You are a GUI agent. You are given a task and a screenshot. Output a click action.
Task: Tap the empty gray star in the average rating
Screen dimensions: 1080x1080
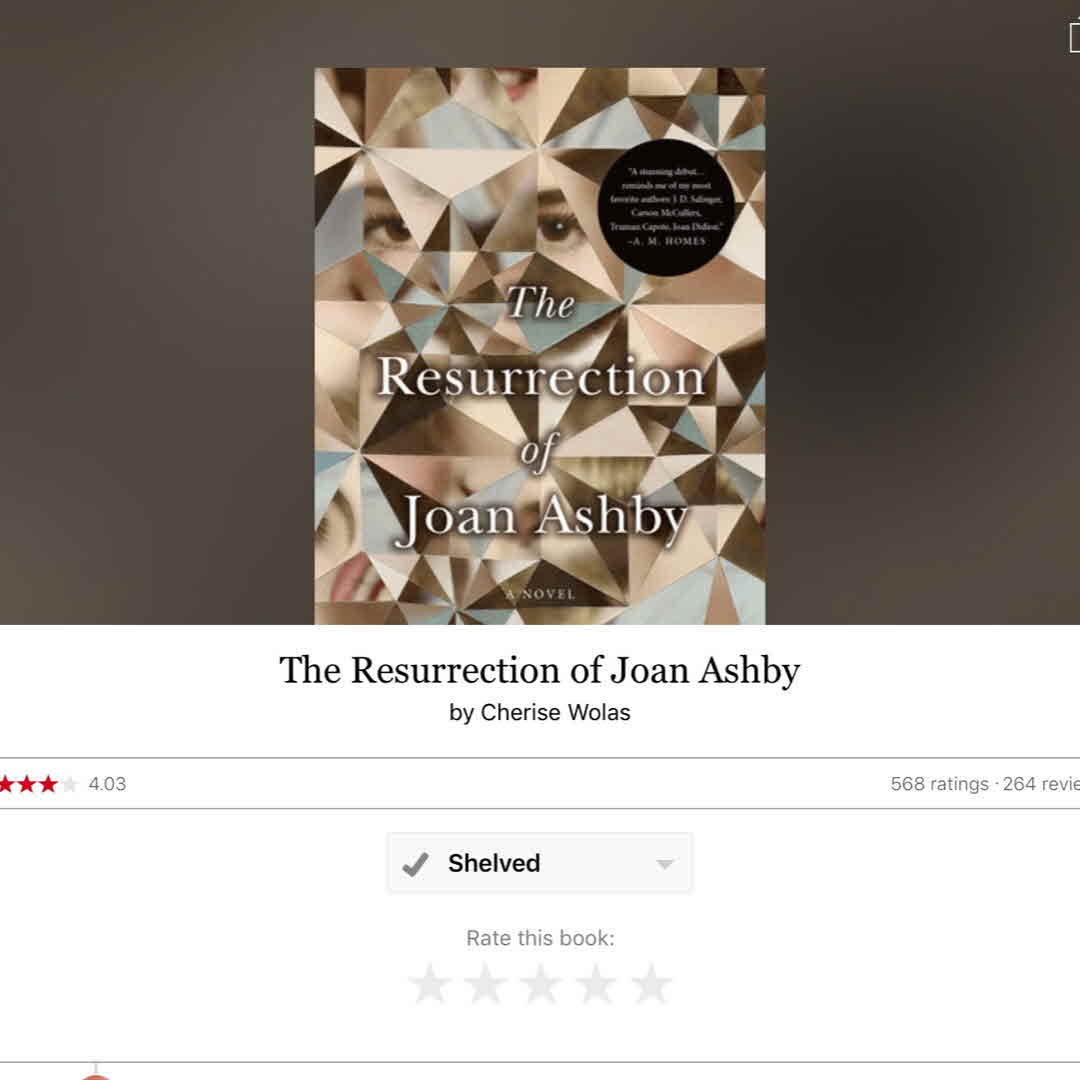pyautogui.click(x=70, y=784)
